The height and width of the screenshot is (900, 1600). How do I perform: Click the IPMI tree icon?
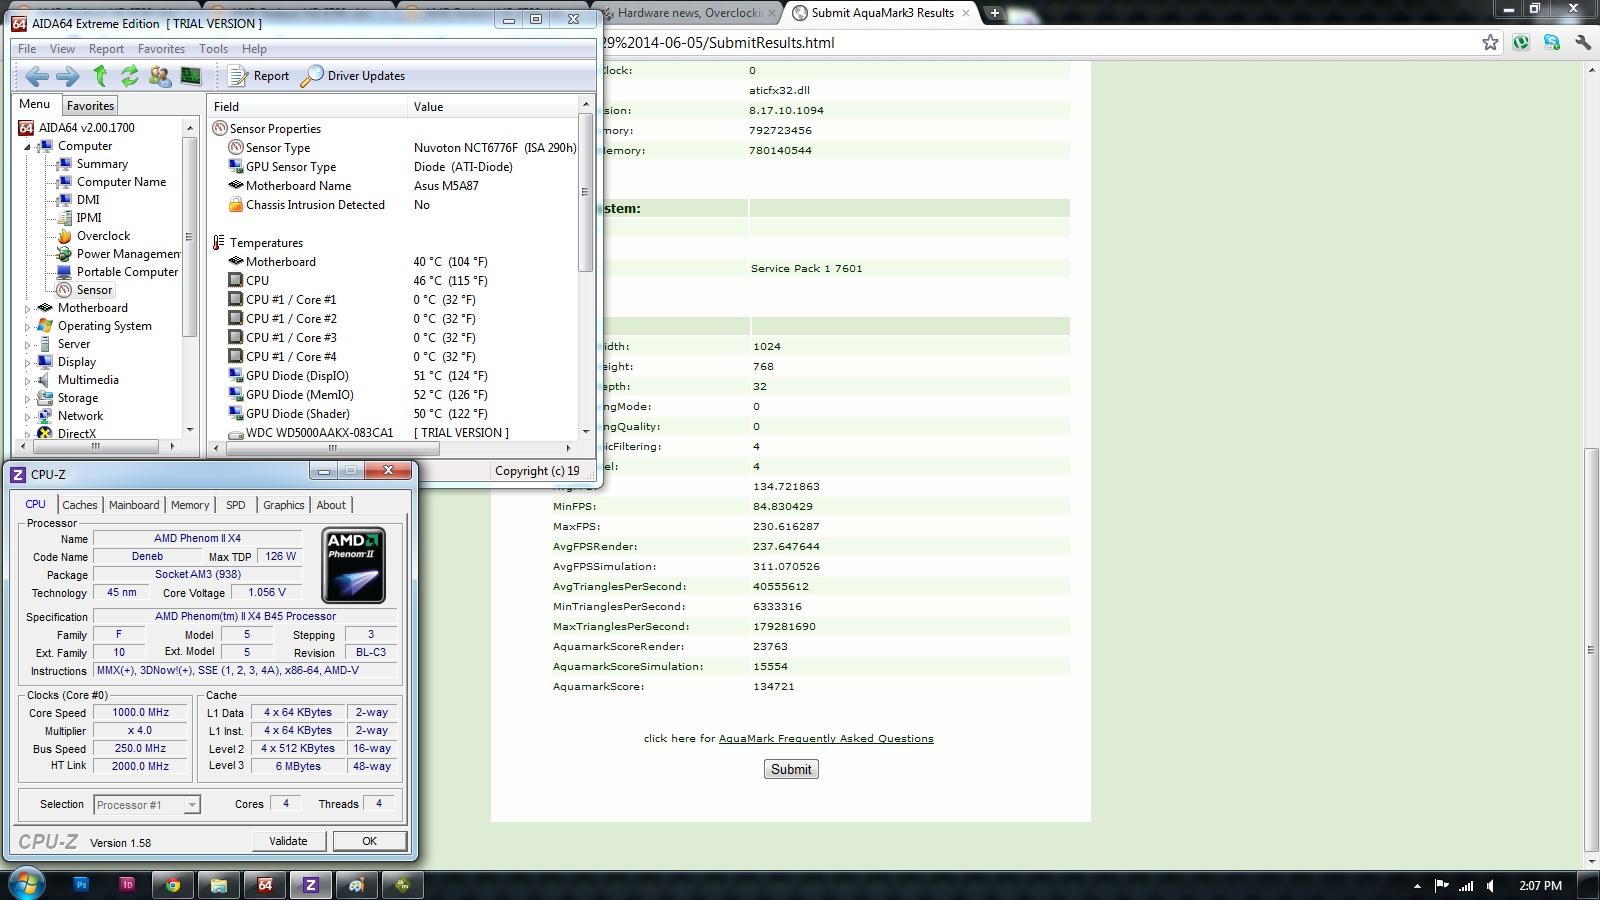(x=64, y=218)
